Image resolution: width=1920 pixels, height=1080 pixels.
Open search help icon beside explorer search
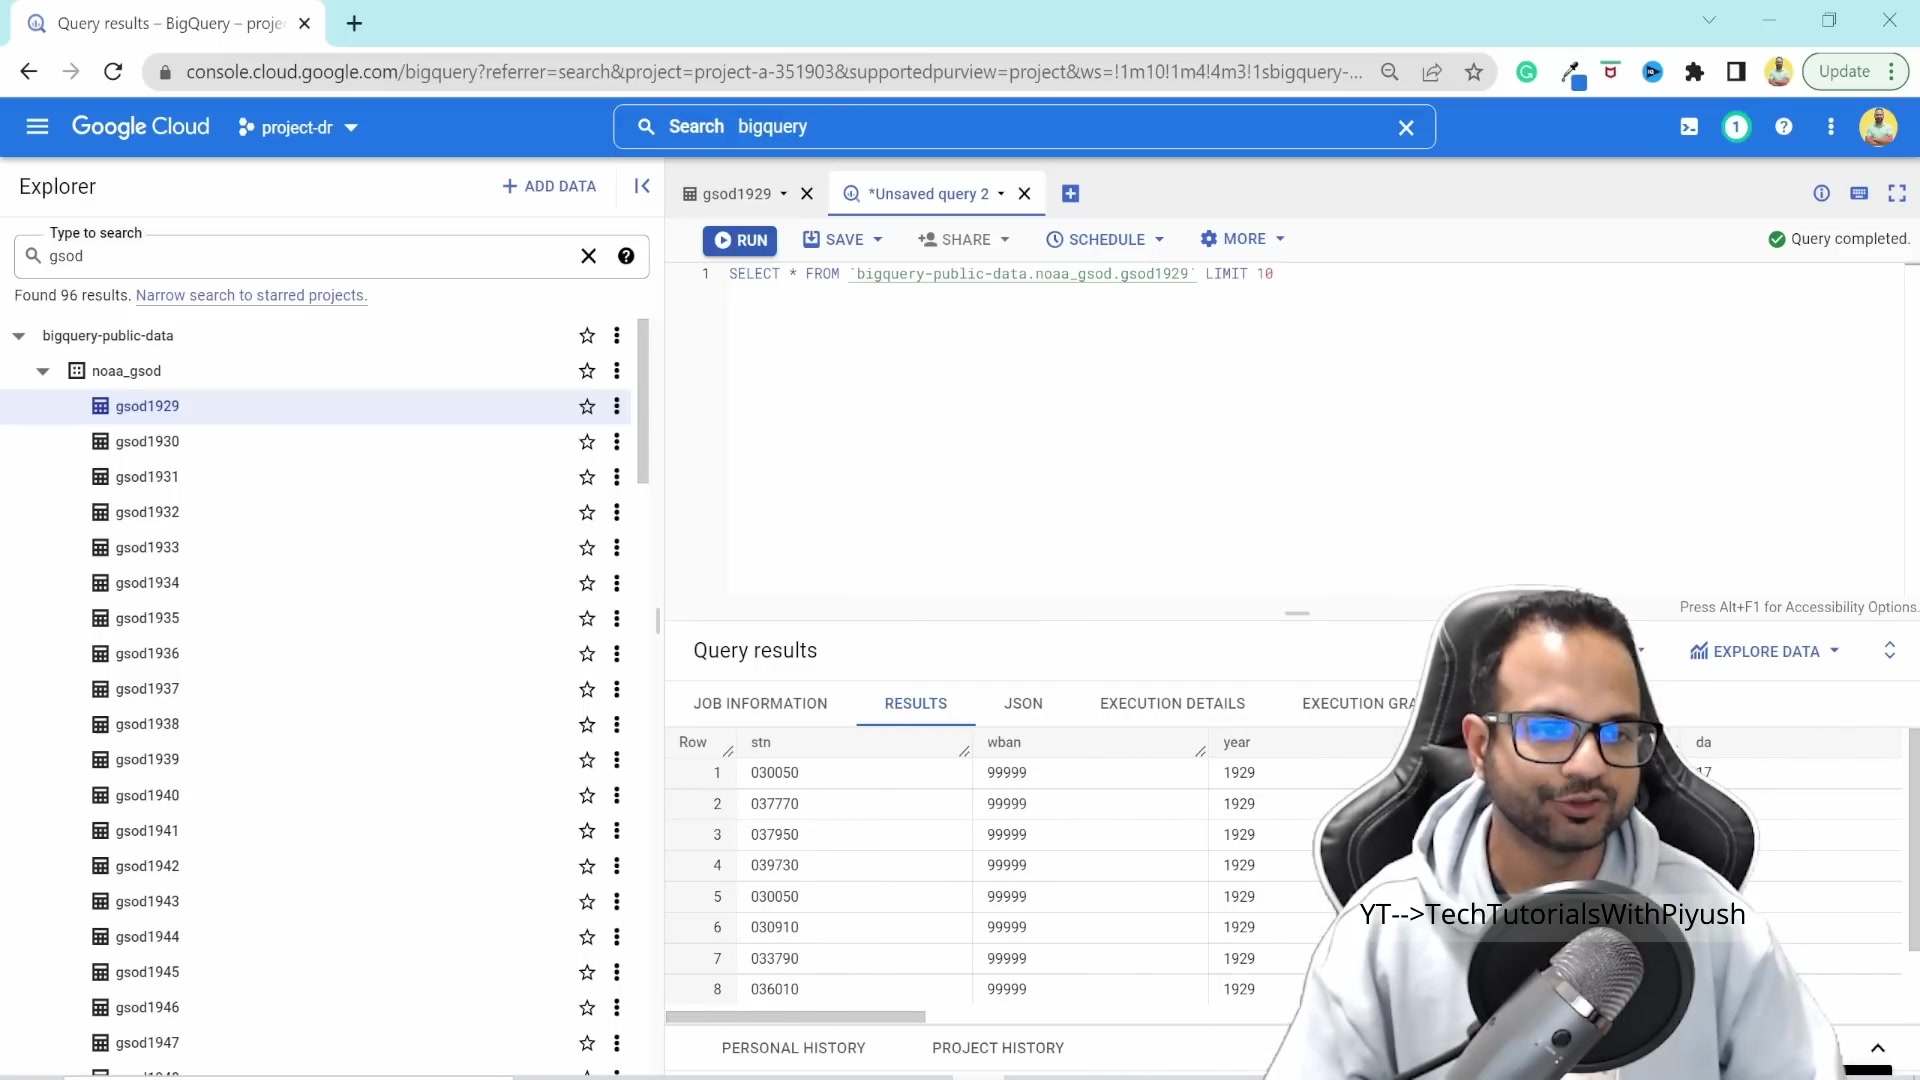626,256
